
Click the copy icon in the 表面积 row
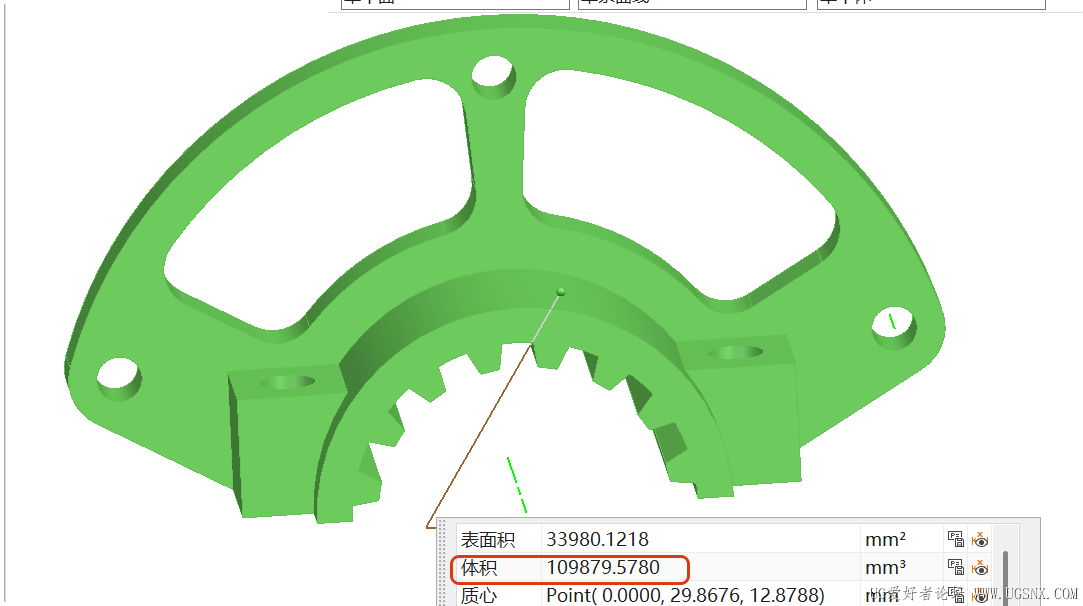(x=955, y=539)
